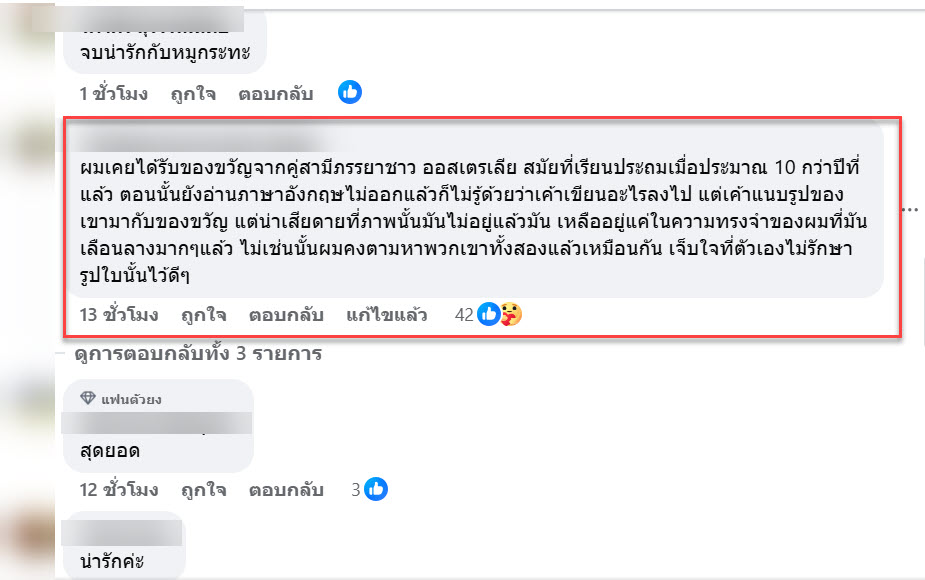Click ตอบกลับ under the long highlighted comment
925x580 pixels.
pyautogui.click(x=285, y=315)
